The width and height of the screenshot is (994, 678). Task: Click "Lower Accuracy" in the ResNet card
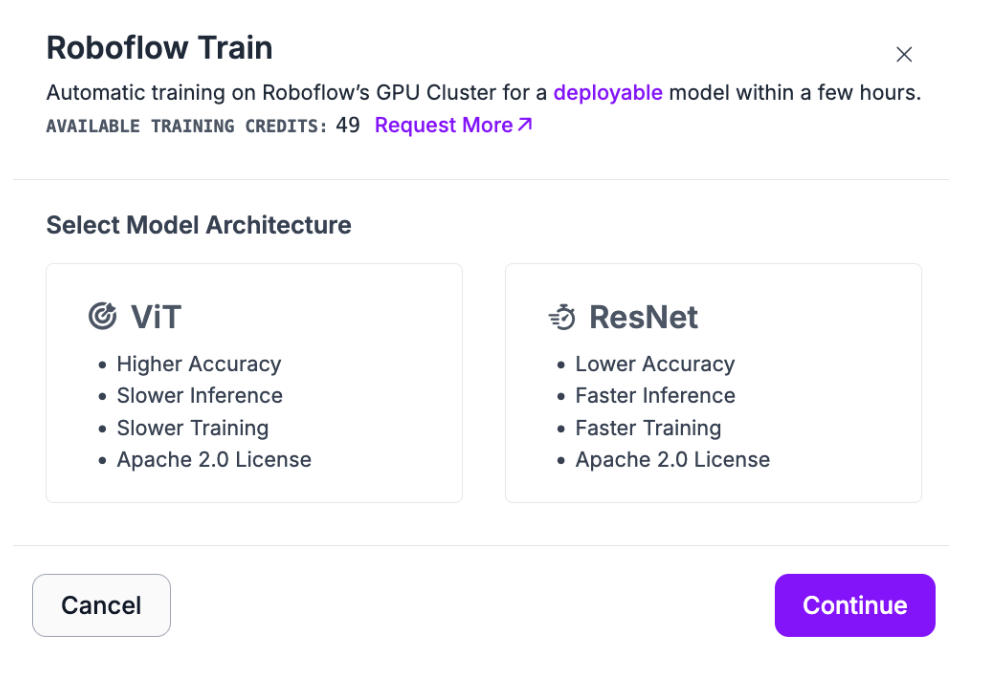pos(655,364)
